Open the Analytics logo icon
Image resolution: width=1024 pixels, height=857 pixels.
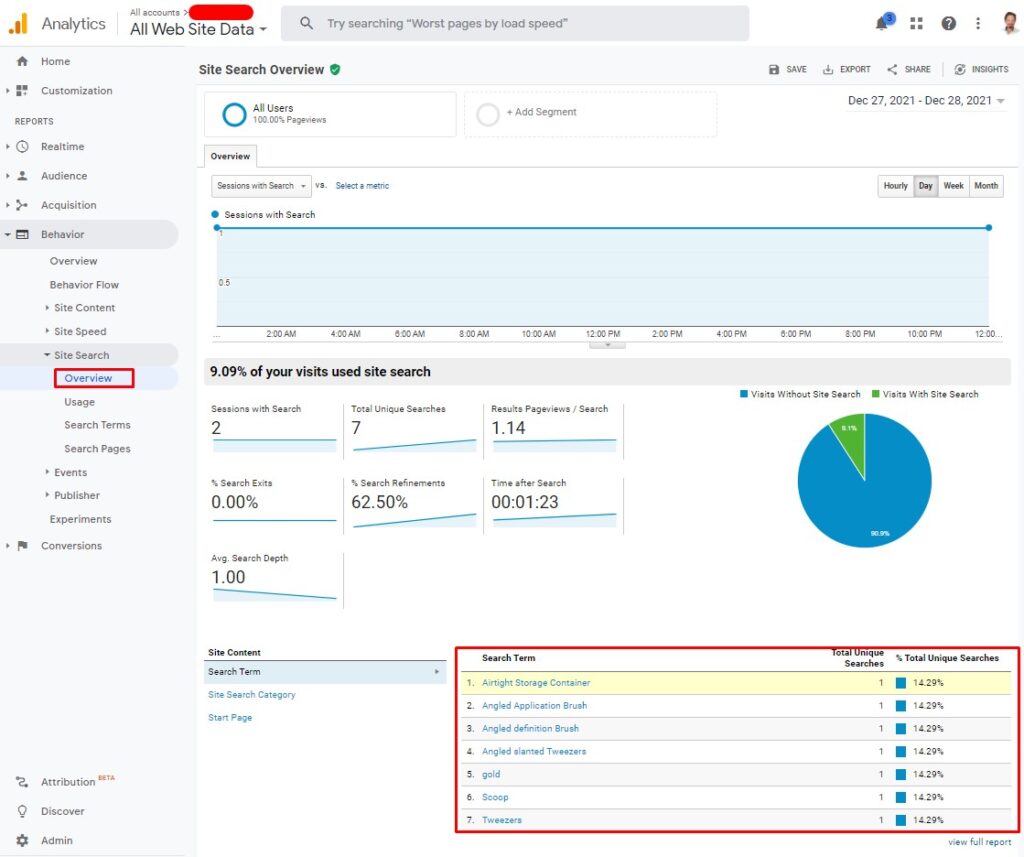pyautogui.click(x=17, y=22)
